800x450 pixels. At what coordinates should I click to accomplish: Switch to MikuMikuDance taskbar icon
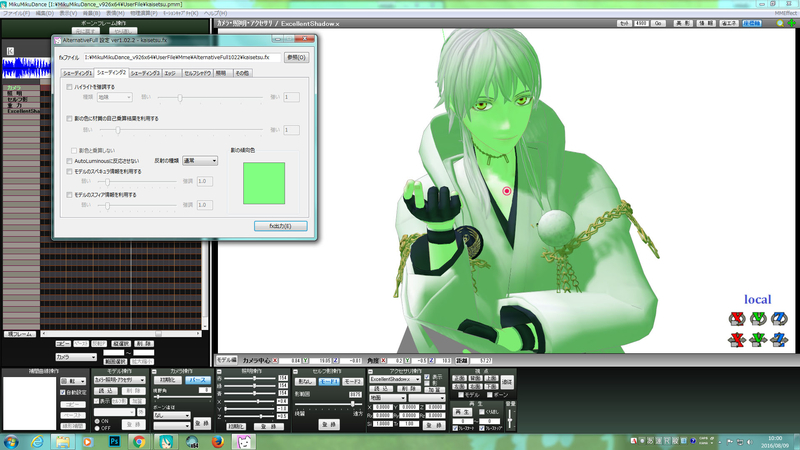165,441
